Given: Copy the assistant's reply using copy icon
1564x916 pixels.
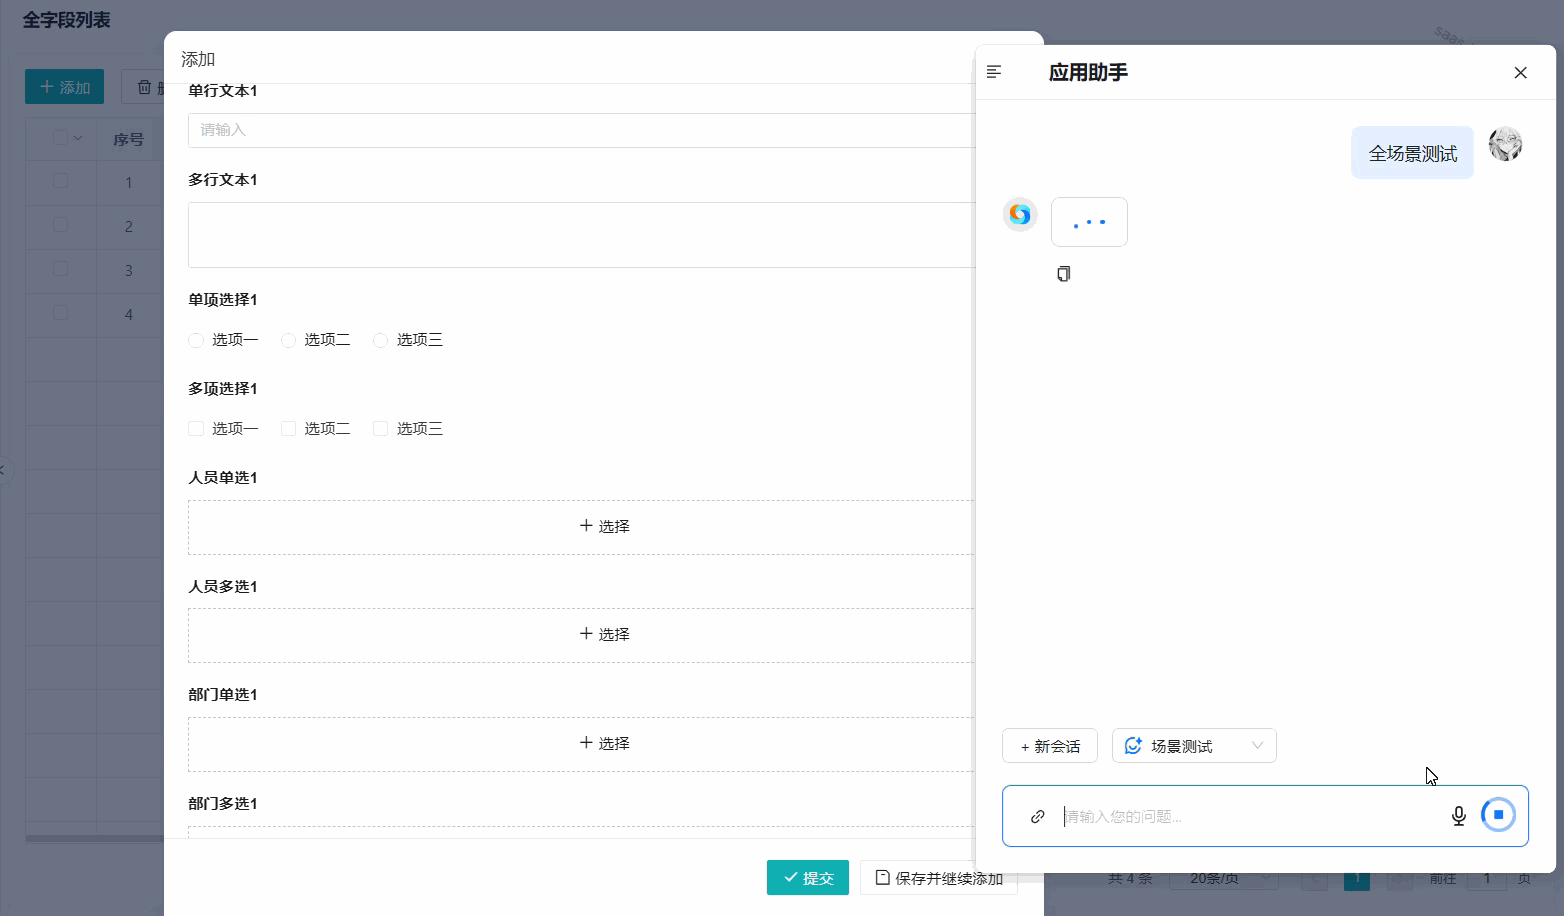Looking at the screenshot, I should click(x=1063, y=273).
